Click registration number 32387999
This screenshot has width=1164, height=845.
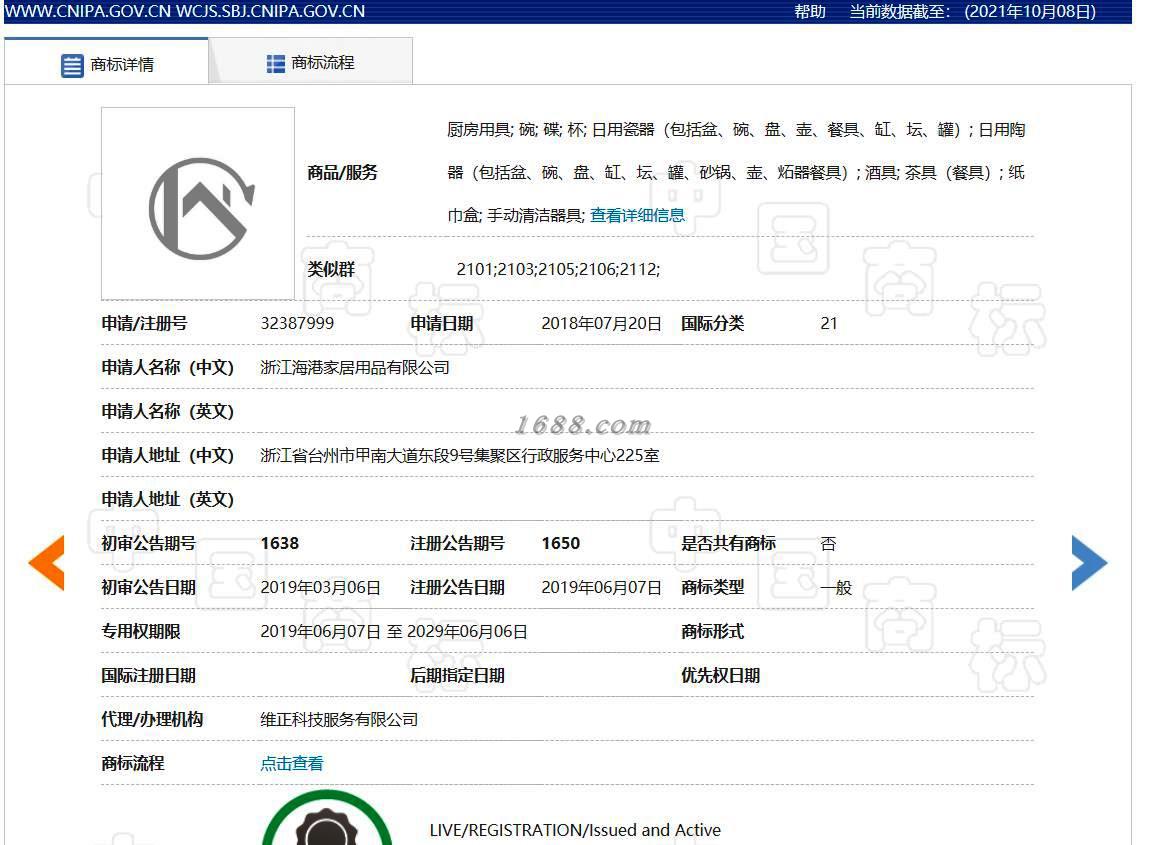point(297,324)
